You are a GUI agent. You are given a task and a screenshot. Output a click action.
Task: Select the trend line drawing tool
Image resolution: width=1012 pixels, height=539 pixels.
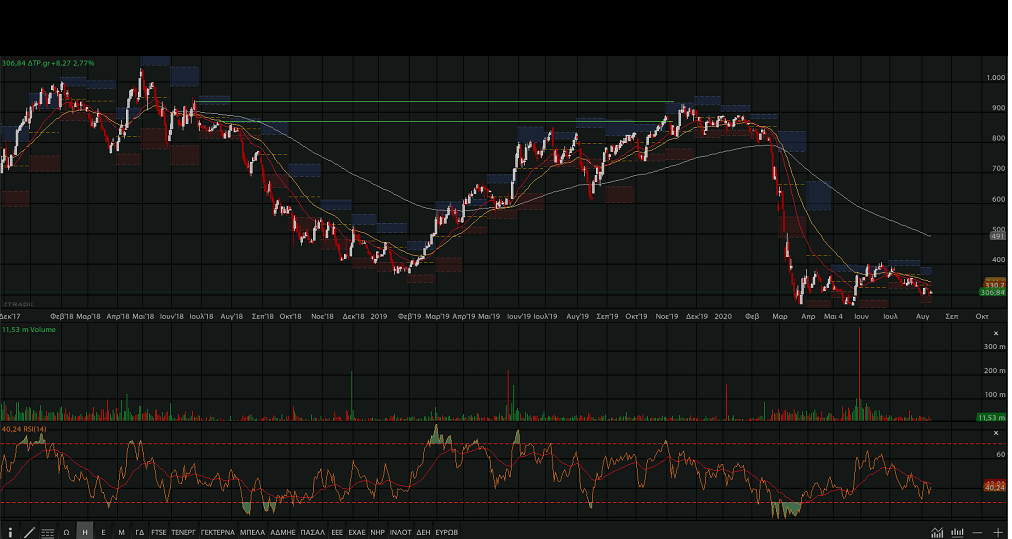point(28,532)
